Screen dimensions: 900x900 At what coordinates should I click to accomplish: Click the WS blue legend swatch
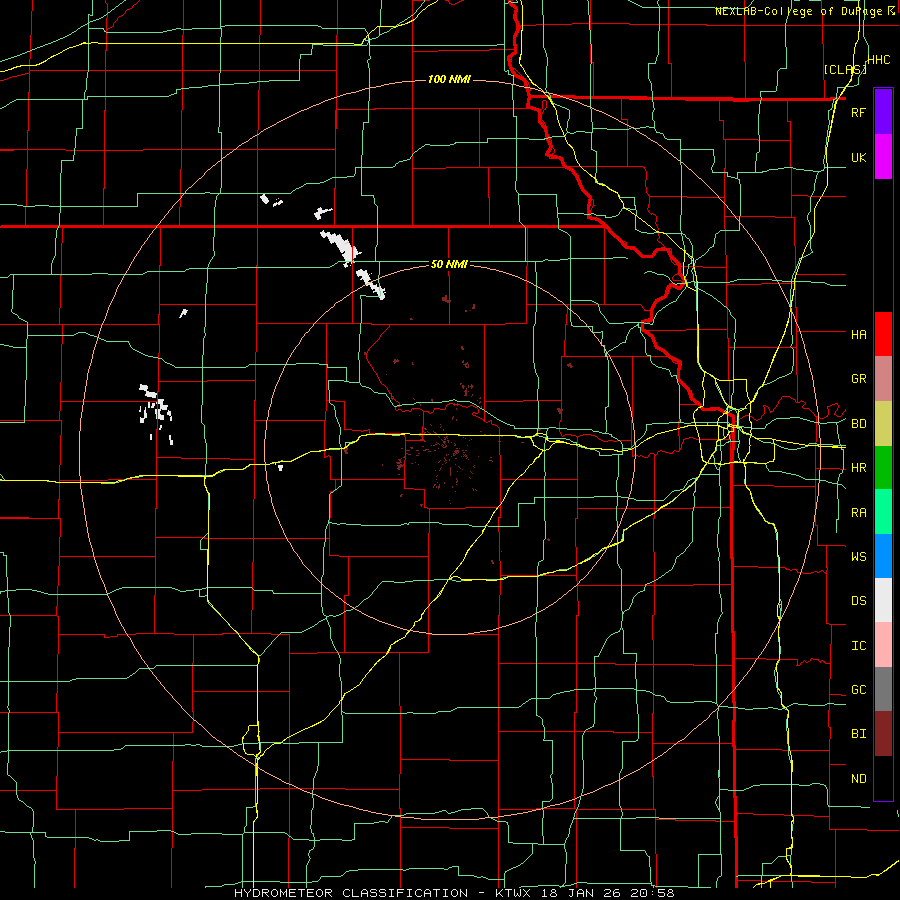tap(883, 556)
